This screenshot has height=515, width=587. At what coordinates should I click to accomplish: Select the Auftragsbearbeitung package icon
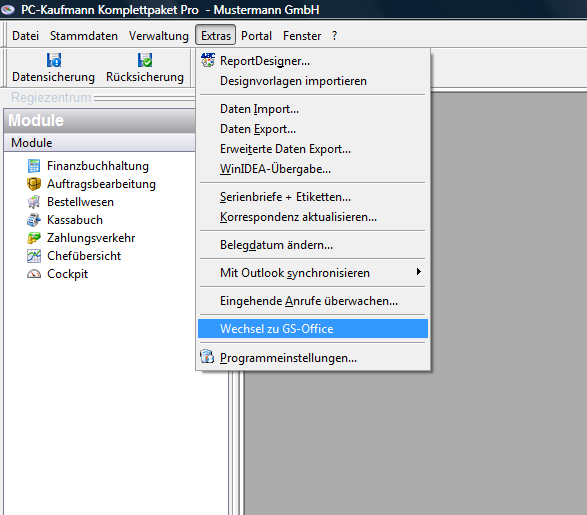coord(34,184)
